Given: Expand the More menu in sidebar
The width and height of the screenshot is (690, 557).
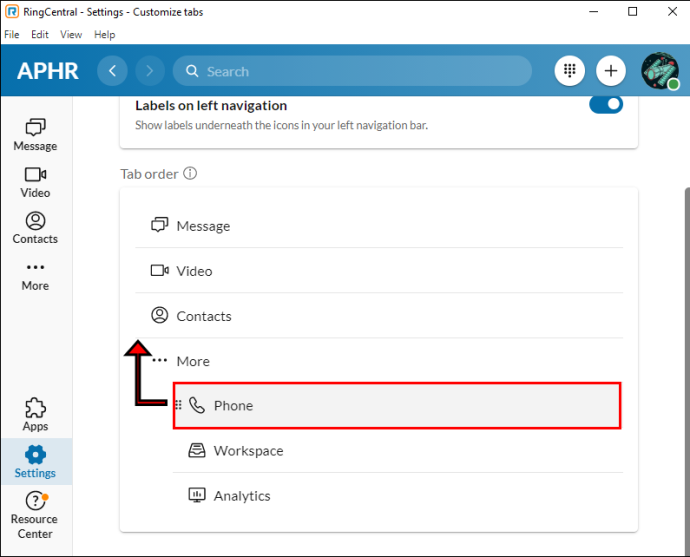Looking at the screenshot, I should (x=35, y=276).
